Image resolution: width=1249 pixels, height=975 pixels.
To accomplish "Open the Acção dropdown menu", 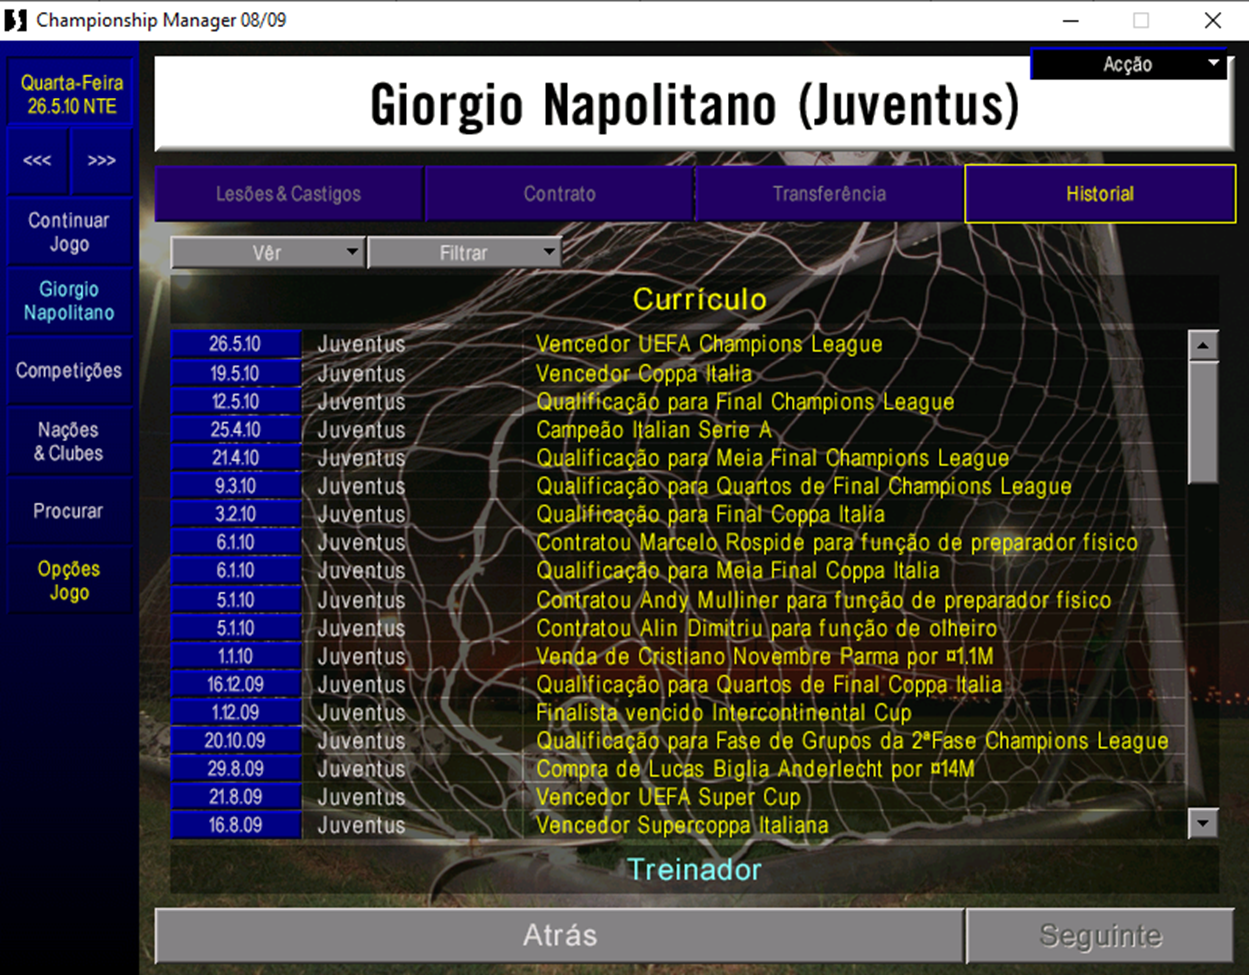I will 1128,64.
